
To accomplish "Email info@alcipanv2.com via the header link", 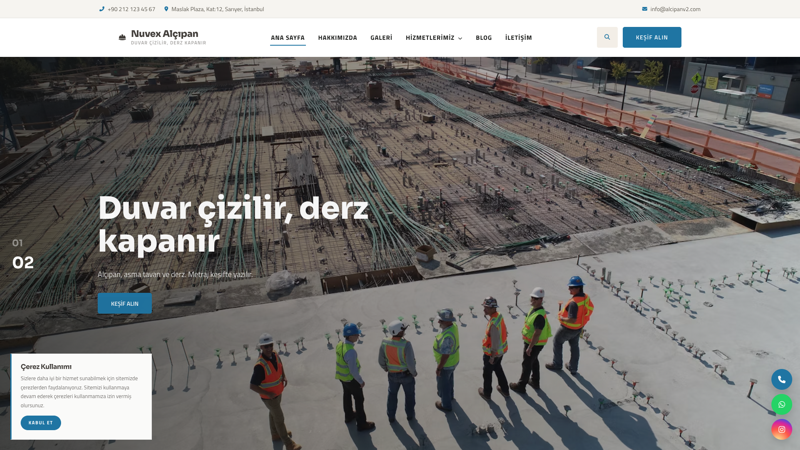I will [675, 9].
